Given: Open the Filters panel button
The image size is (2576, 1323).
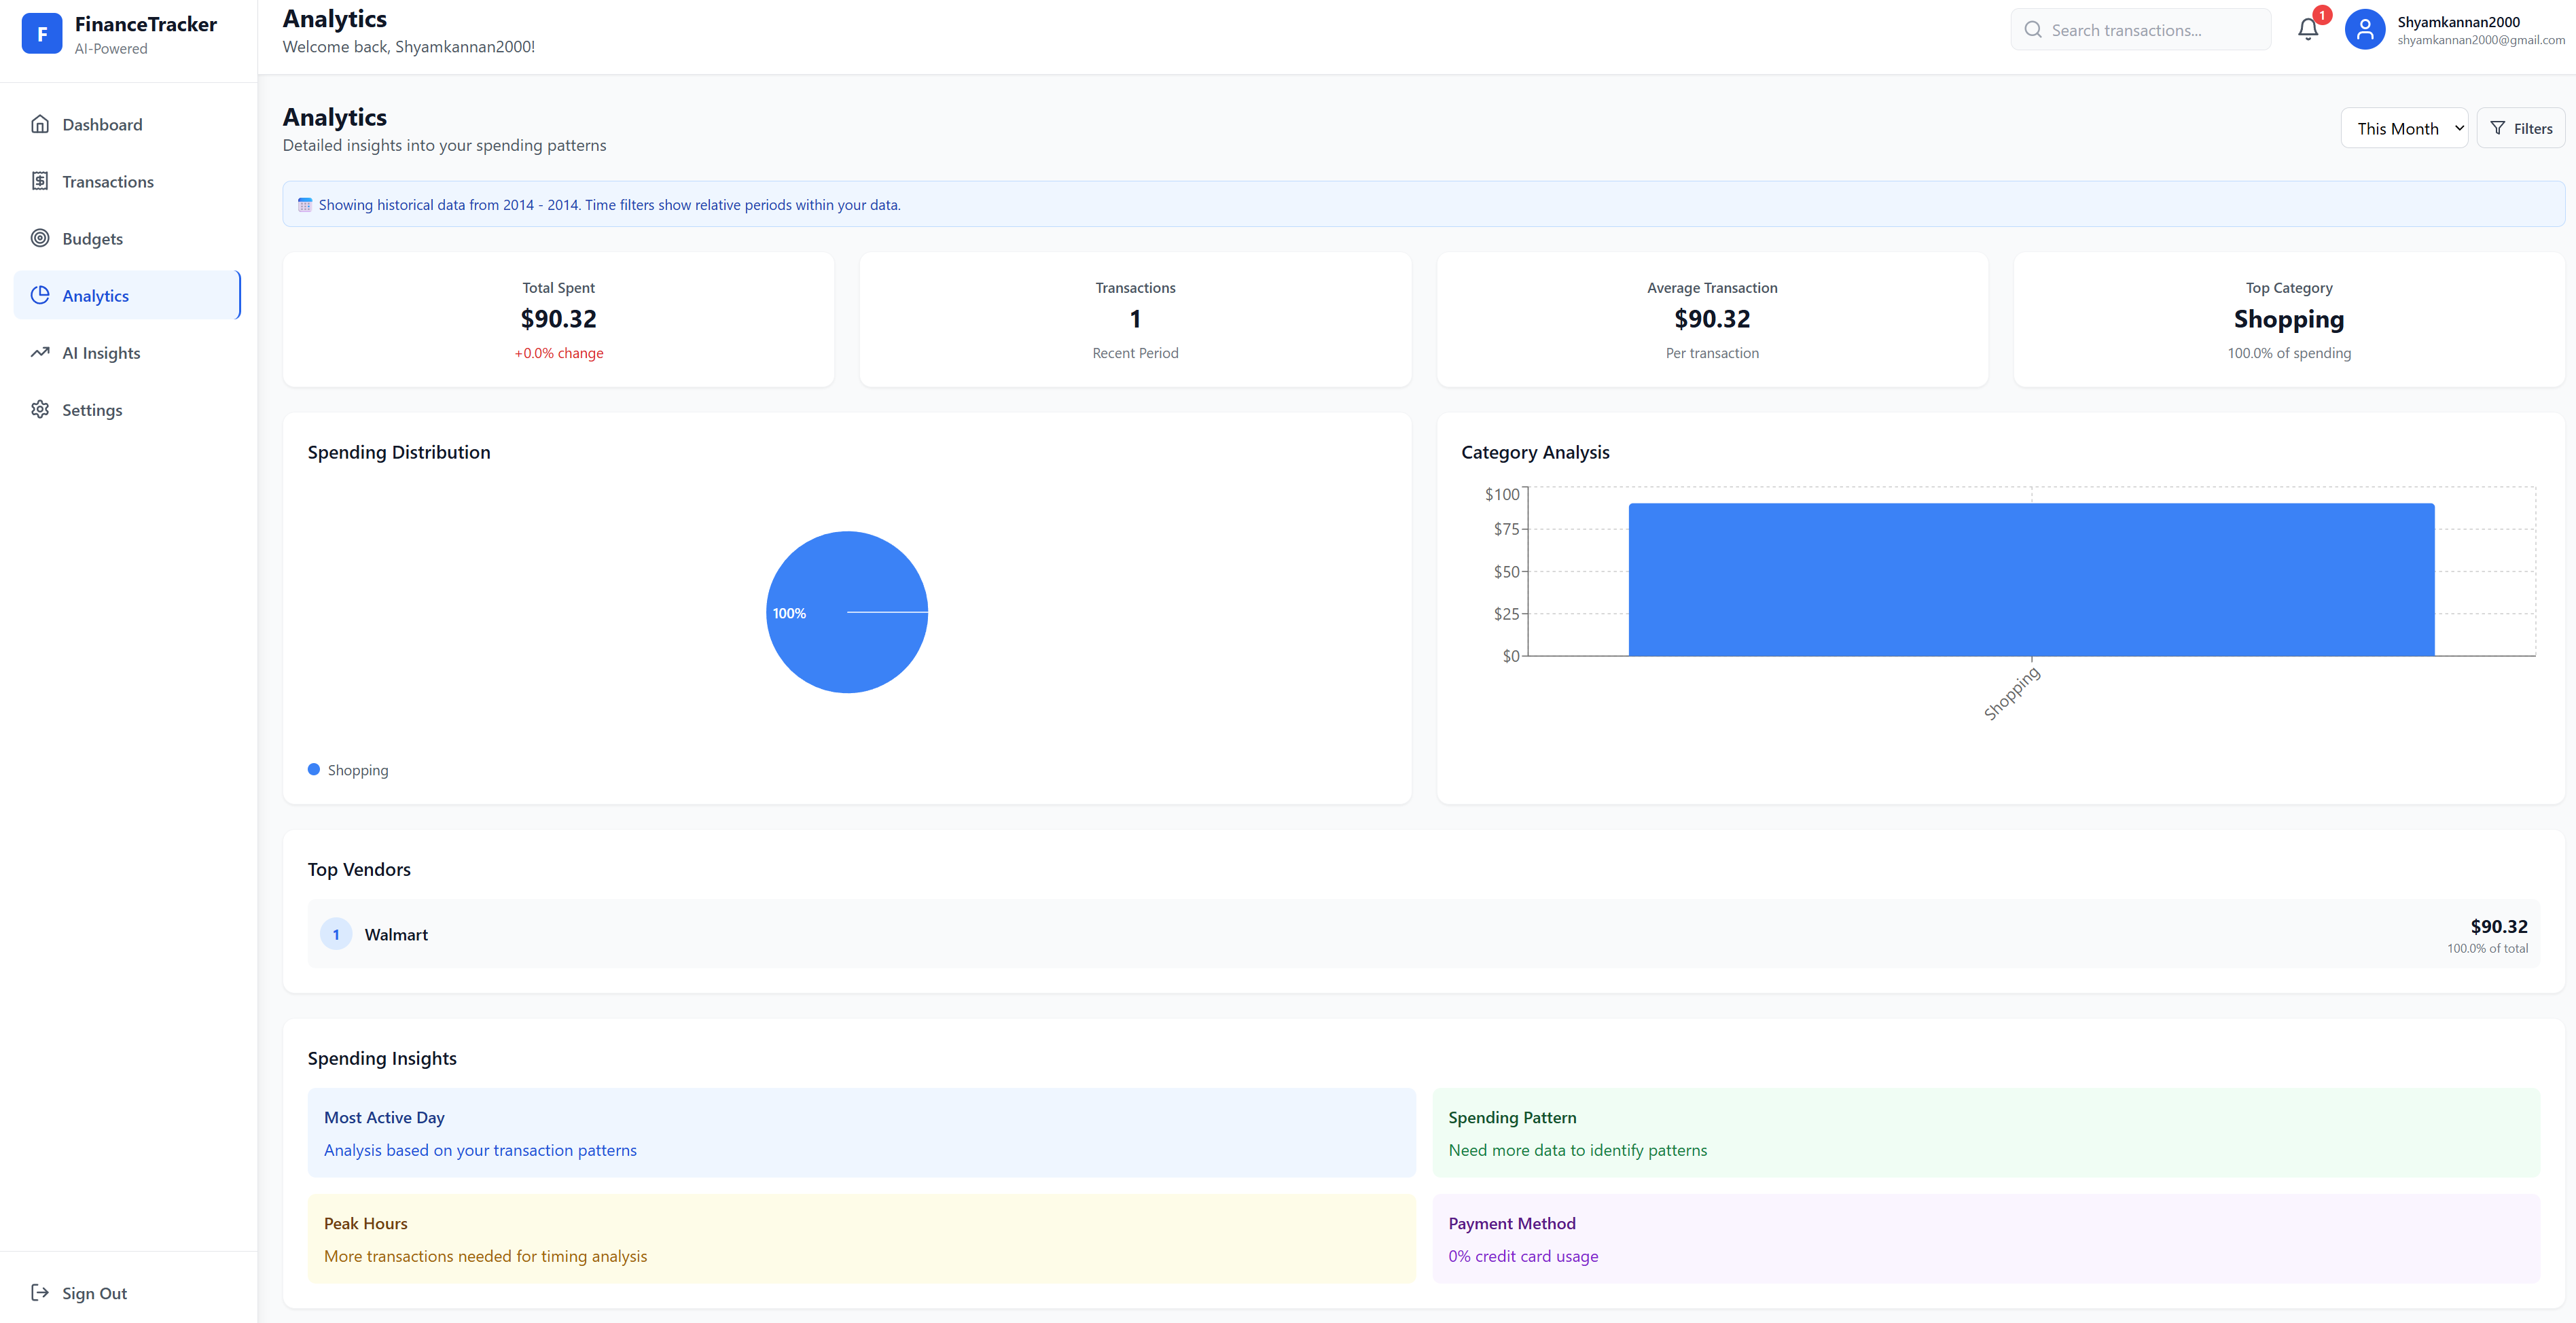Looking at the screenshot, I should click(2520, 128).
